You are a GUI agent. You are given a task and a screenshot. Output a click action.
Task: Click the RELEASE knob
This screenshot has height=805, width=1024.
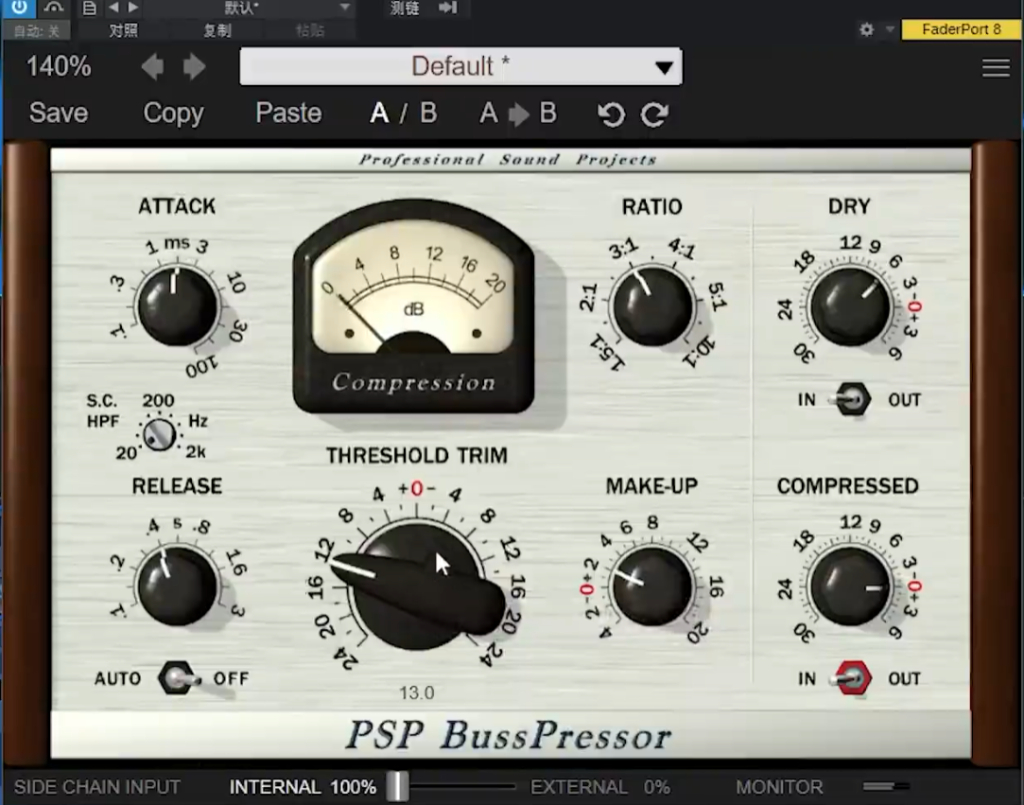[x=177, y=586]
